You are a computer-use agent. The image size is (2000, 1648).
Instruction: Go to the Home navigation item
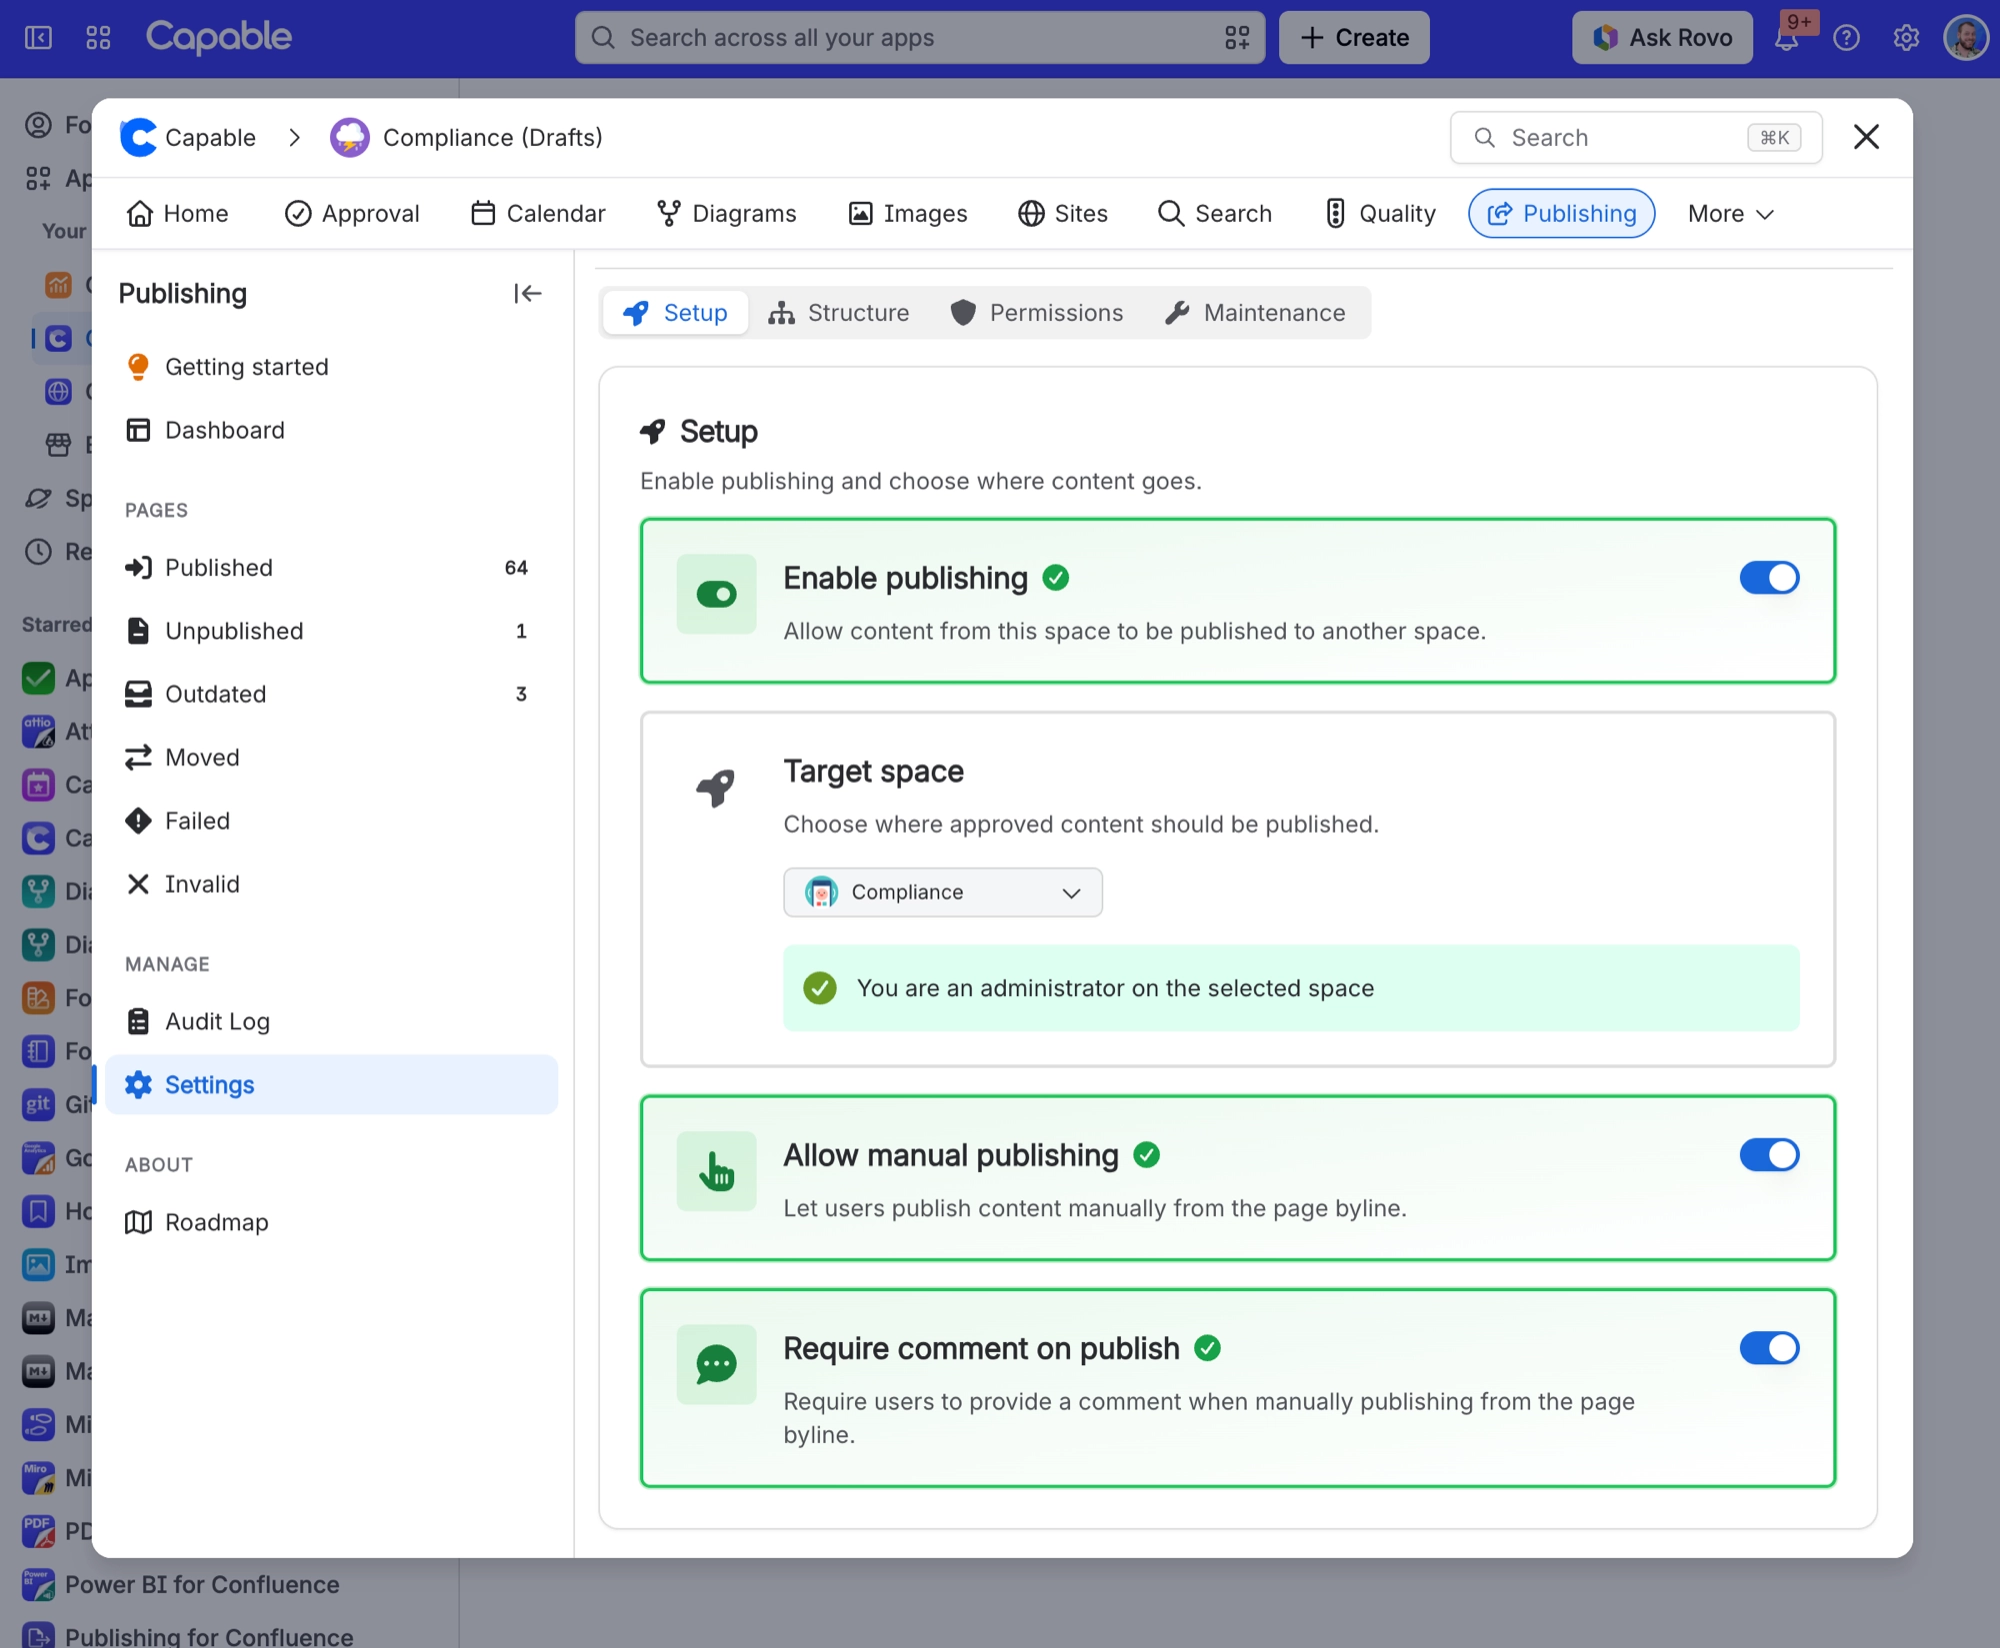[x=177, y=214]
